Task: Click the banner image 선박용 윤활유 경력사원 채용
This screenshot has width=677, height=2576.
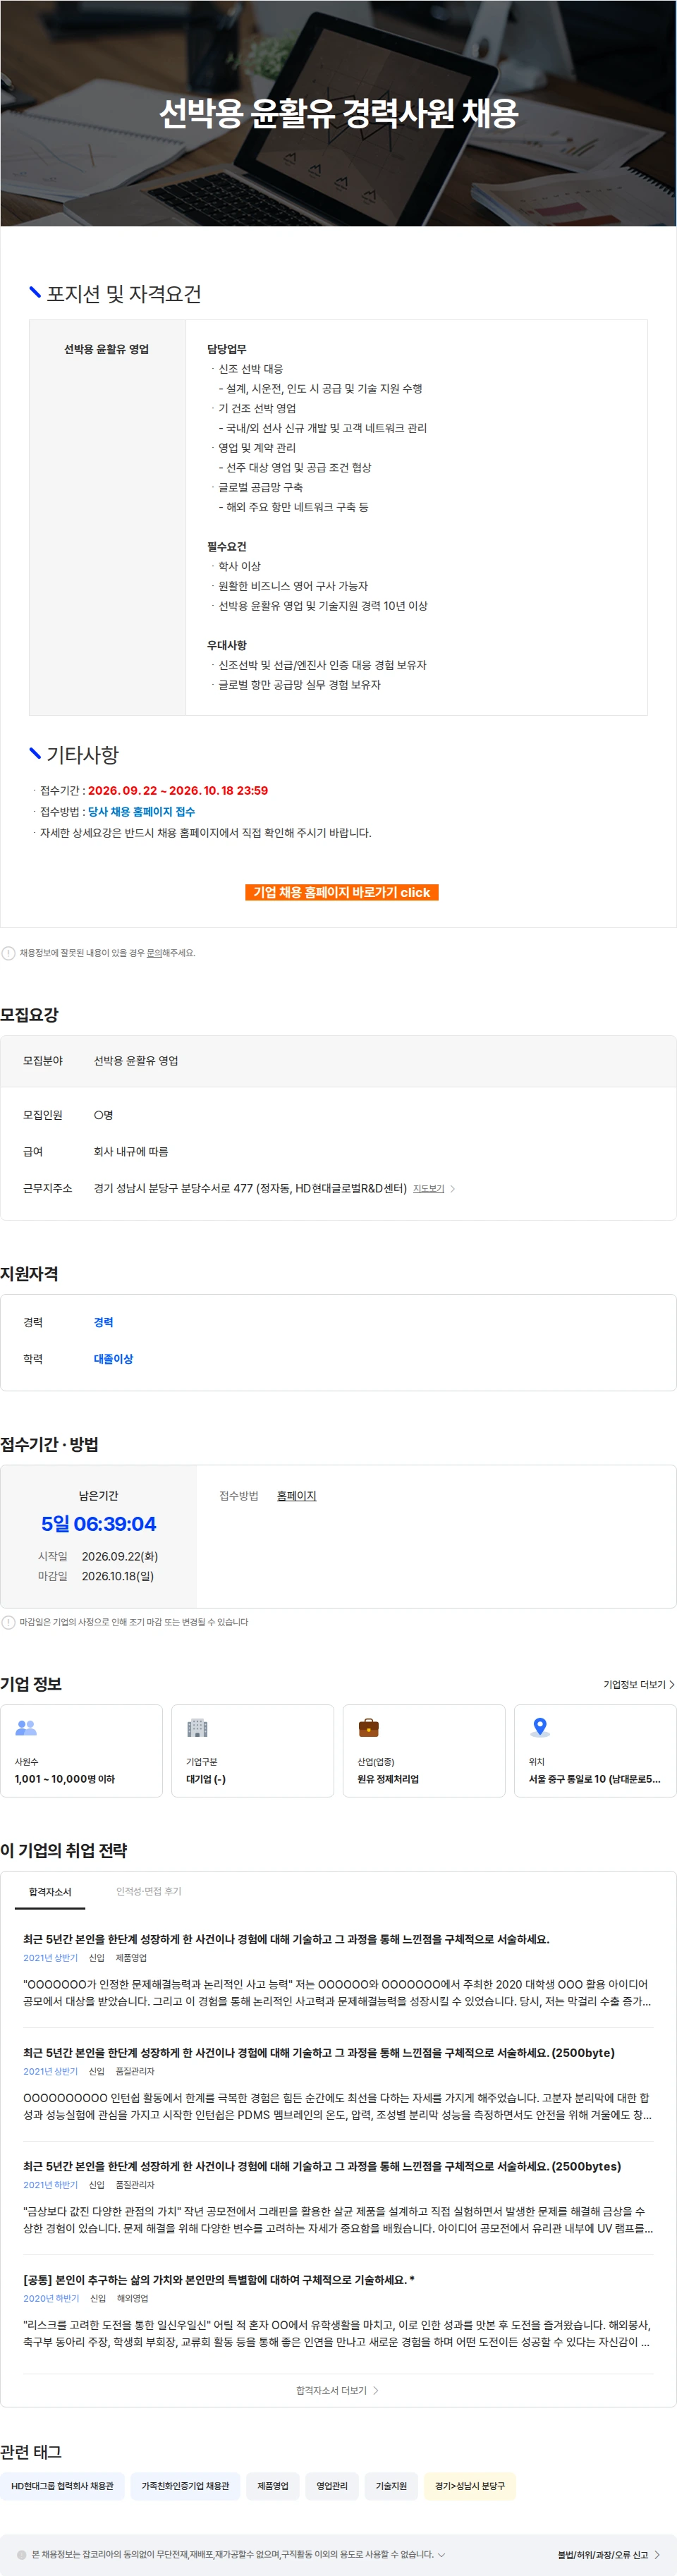Action: [338, 113]
